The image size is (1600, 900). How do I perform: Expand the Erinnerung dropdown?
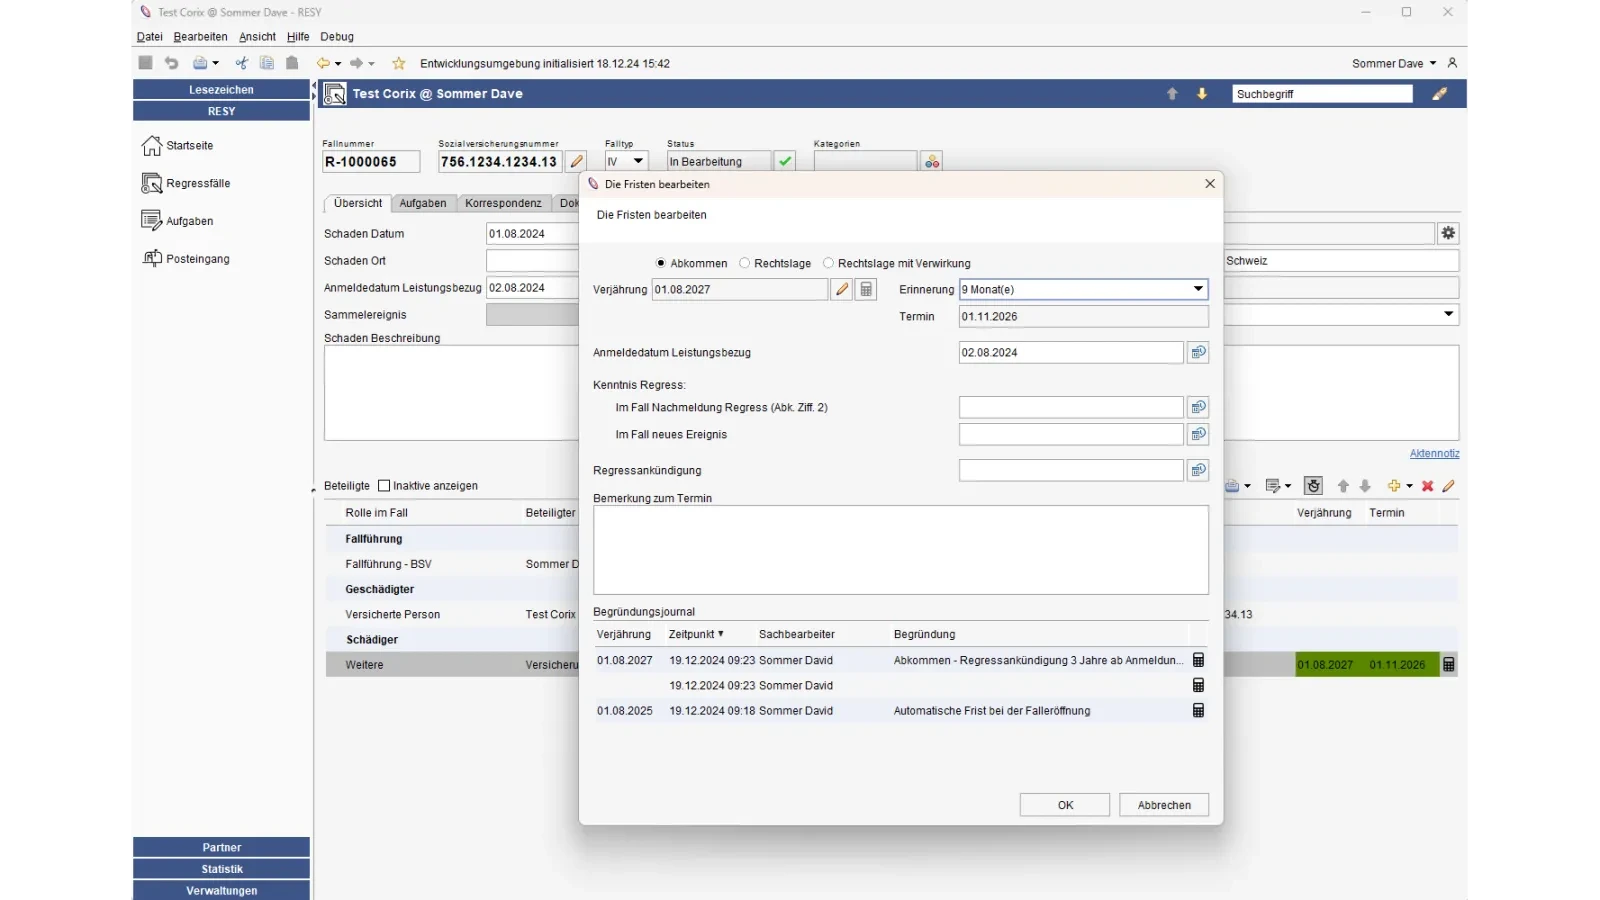[1198, 289]
